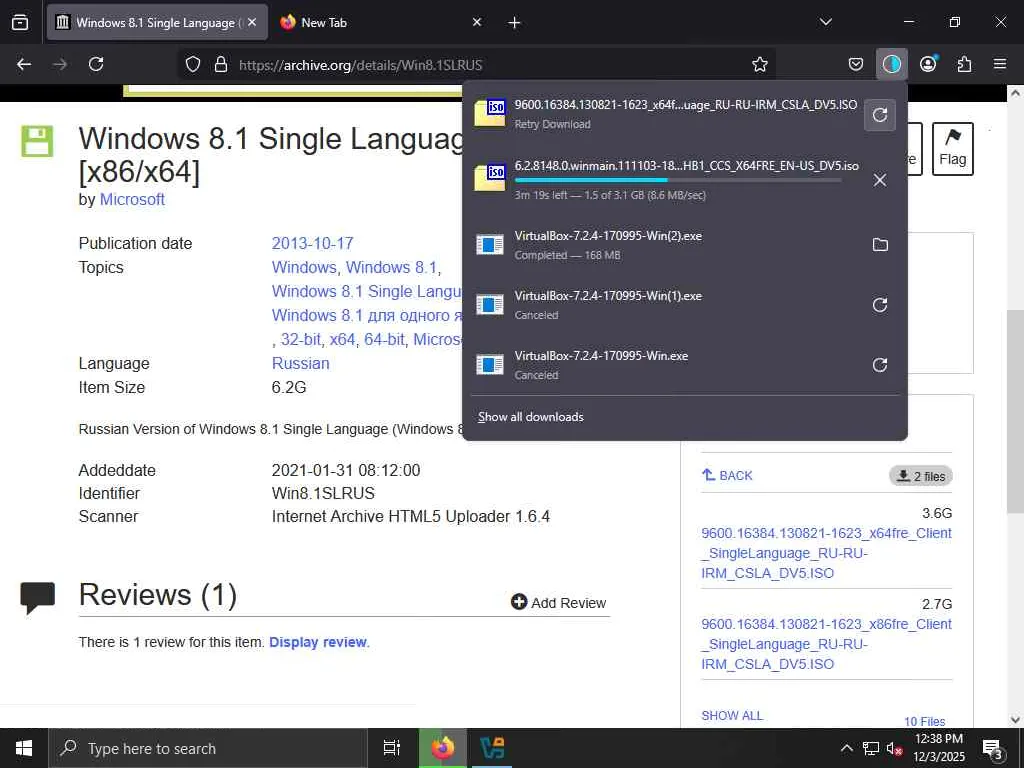Retry the failed 9600.16384 ISO download
This screenshot has width=1024, height=768.
pyautogui.click(x=880, y=115)
